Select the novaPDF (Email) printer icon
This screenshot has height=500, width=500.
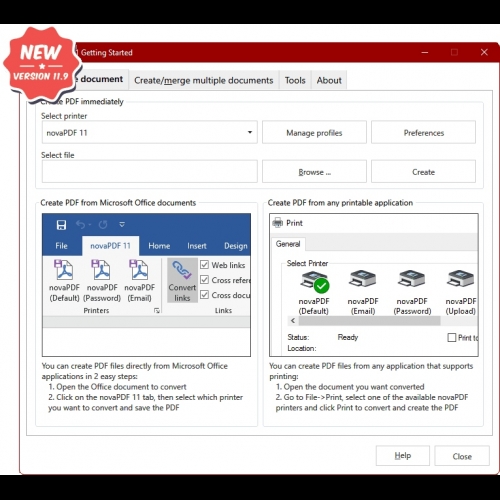(x=363, y=279)
